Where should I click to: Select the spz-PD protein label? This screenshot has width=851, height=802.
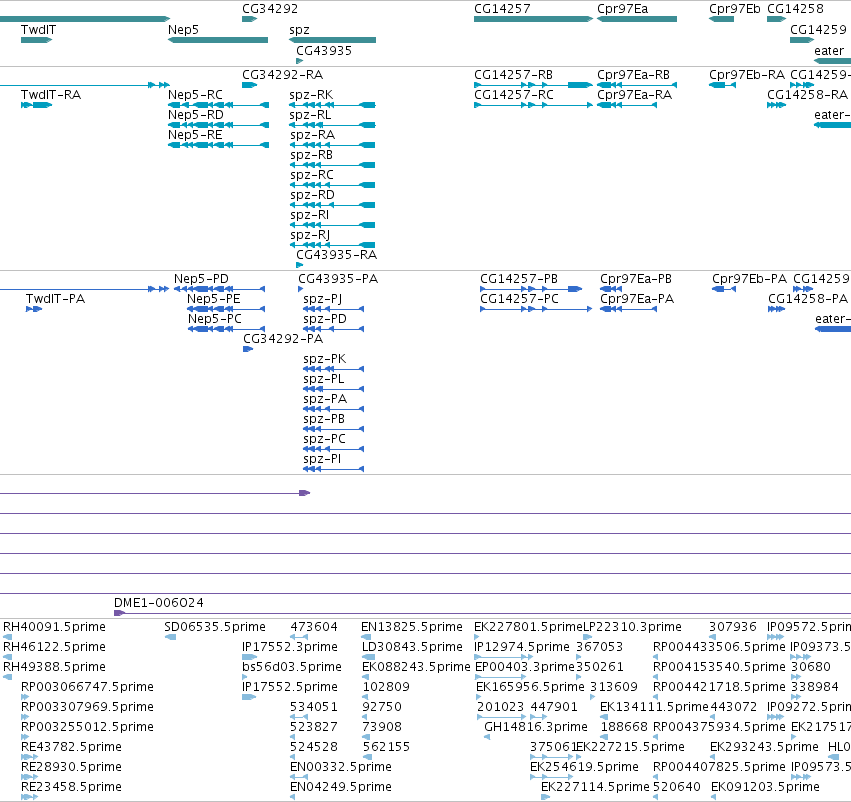325,319
